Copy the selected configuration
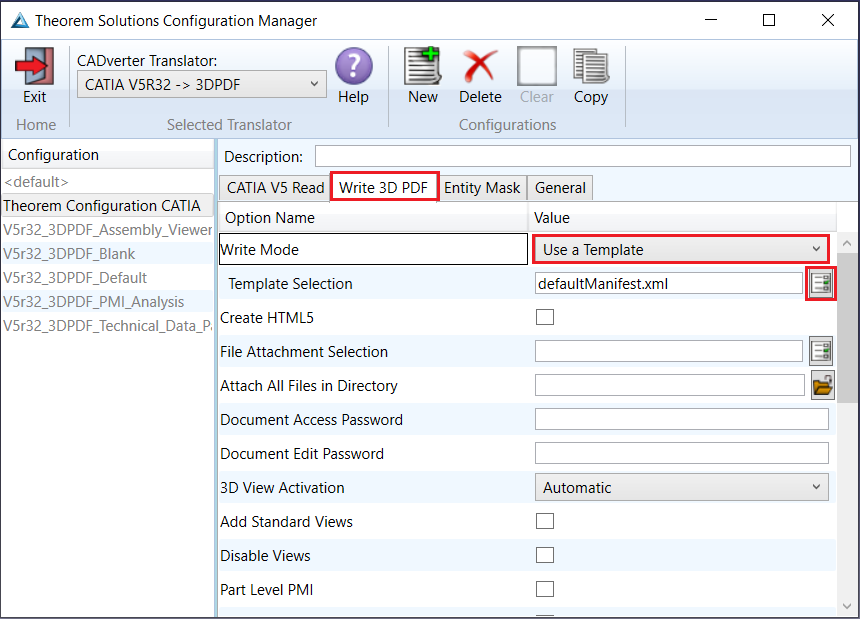Viewport: 860px width, 619px height. 591,66
